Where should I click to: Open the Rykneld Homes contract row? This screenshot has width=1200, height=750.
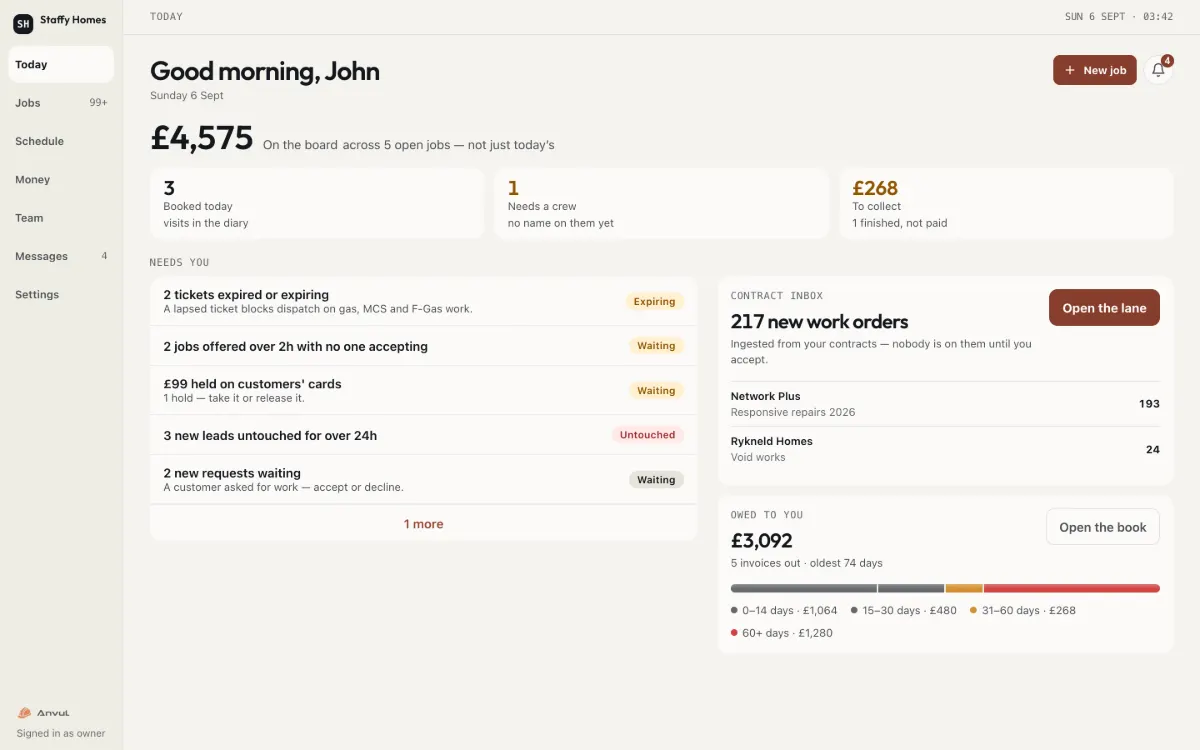click(945, 449)
